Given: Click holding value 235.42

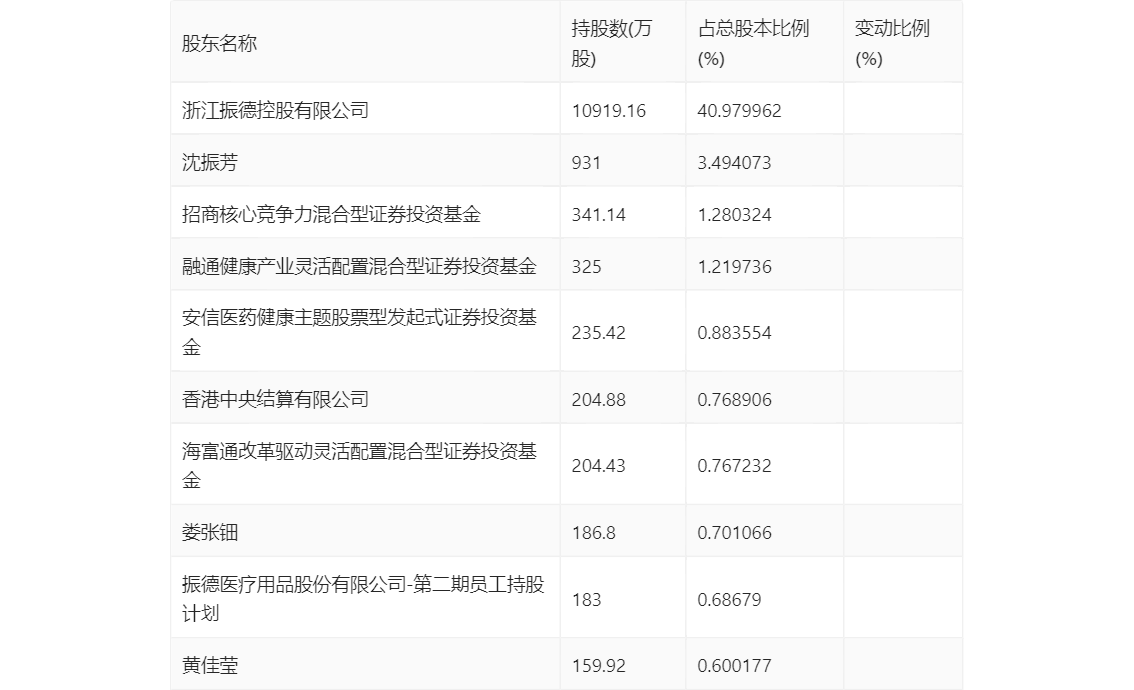Looking at the screenshot, I should pyautogui.click(x=598, y=333).
